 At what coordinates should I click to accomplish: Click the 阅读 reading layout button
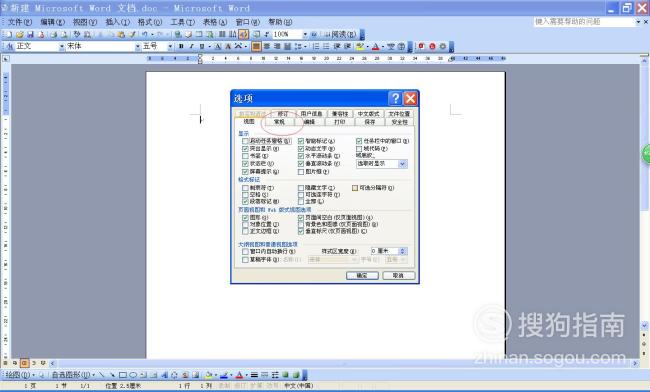pyautogui.click(x=340, y=34)
